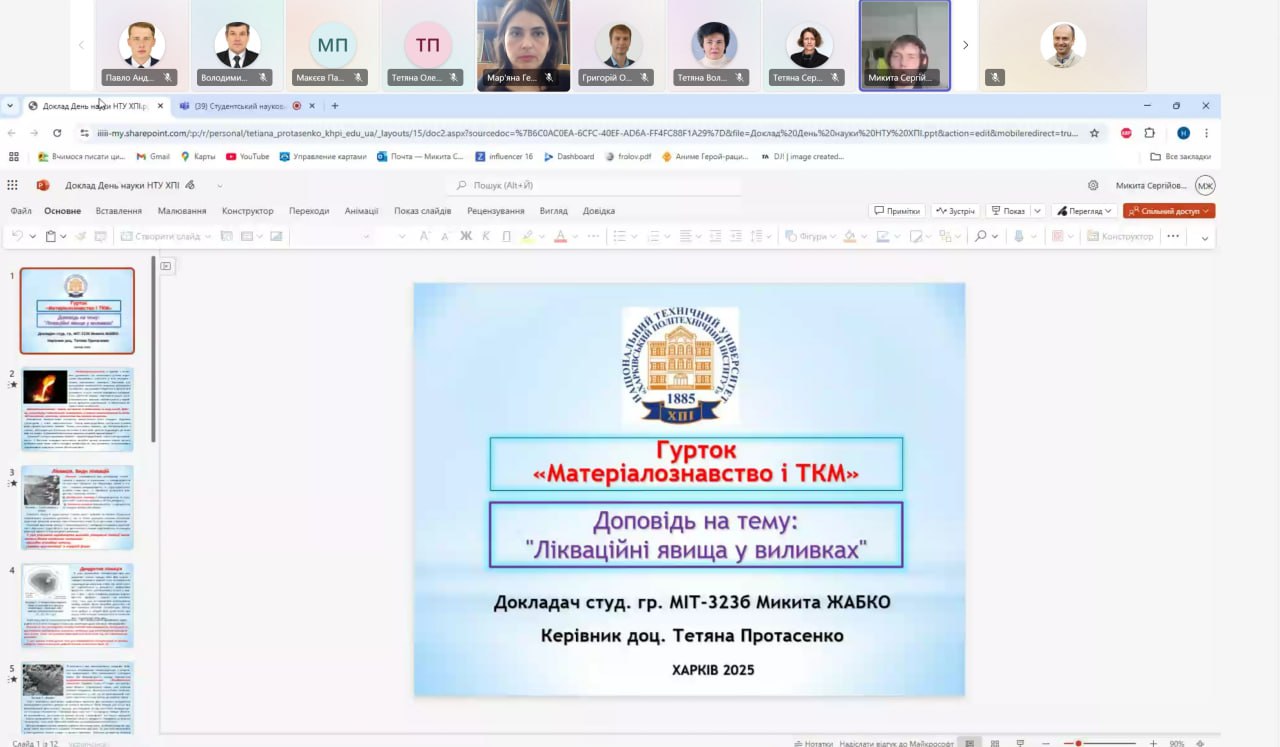Viewport: 1280px width, 747px height.
Task: Open the YouTube bookmark
Action: click(x=247, y=156)
